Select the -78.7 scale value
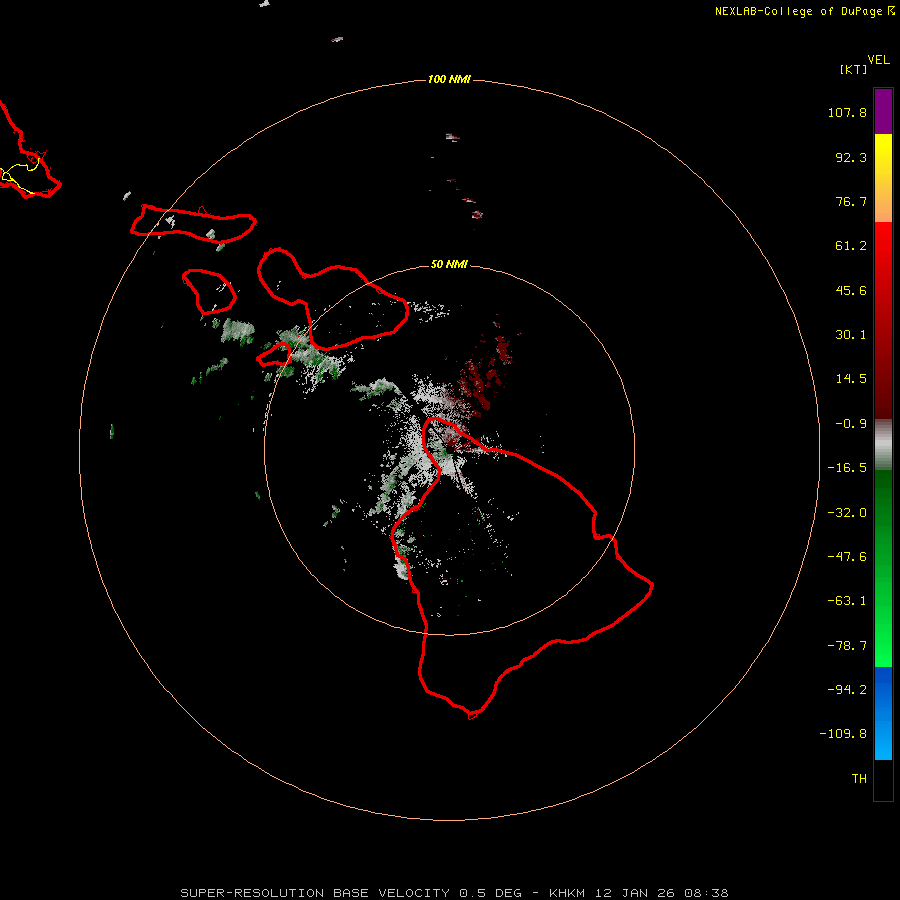Image resolution: width=900 pixels, height=900 pixels. 847,646
